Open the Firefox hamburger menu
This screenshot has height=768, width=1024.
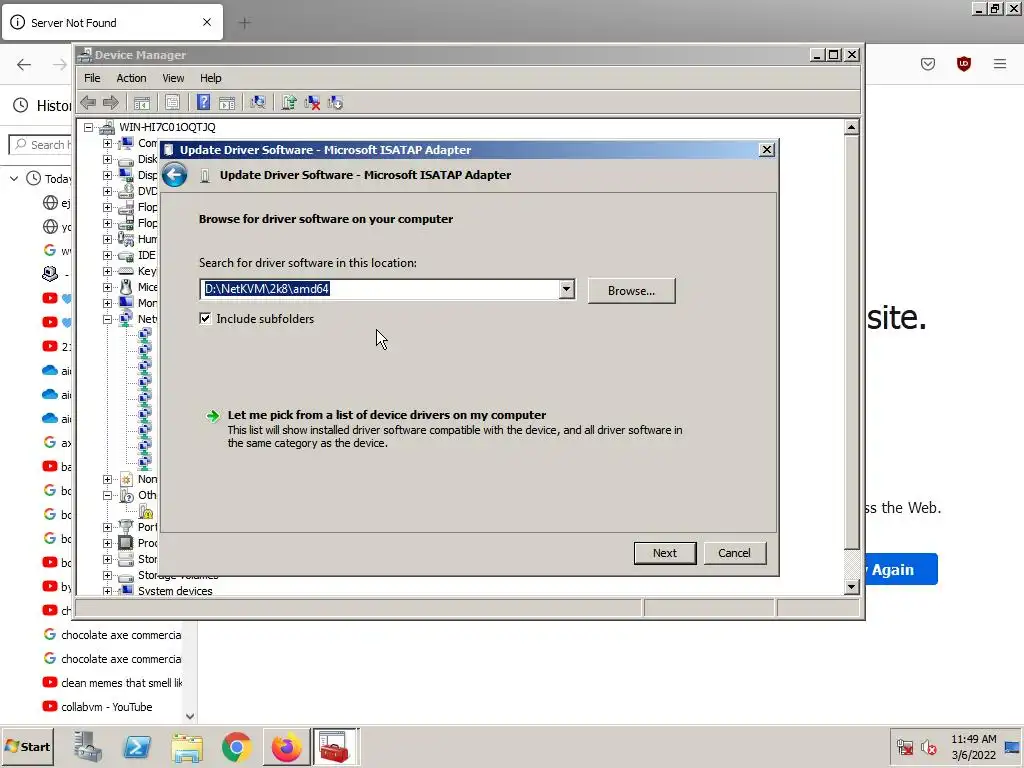[x=1000, y=64]
